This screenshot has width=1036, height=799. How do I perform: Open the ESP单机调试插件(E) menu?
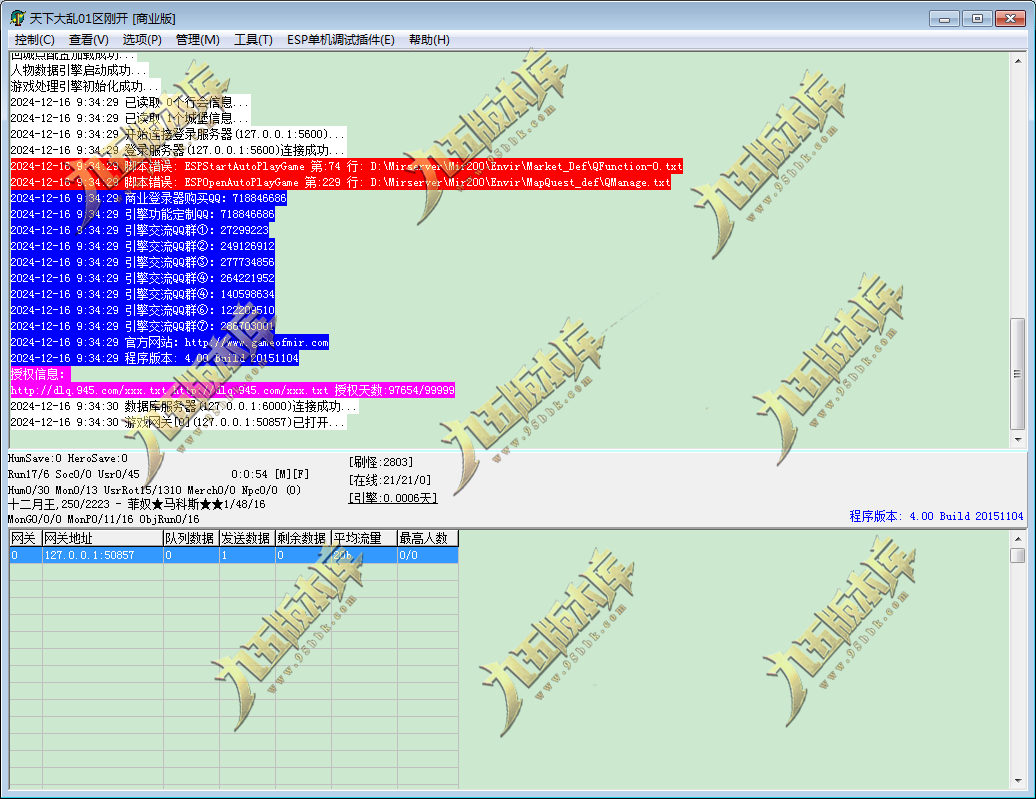[340, 40]
